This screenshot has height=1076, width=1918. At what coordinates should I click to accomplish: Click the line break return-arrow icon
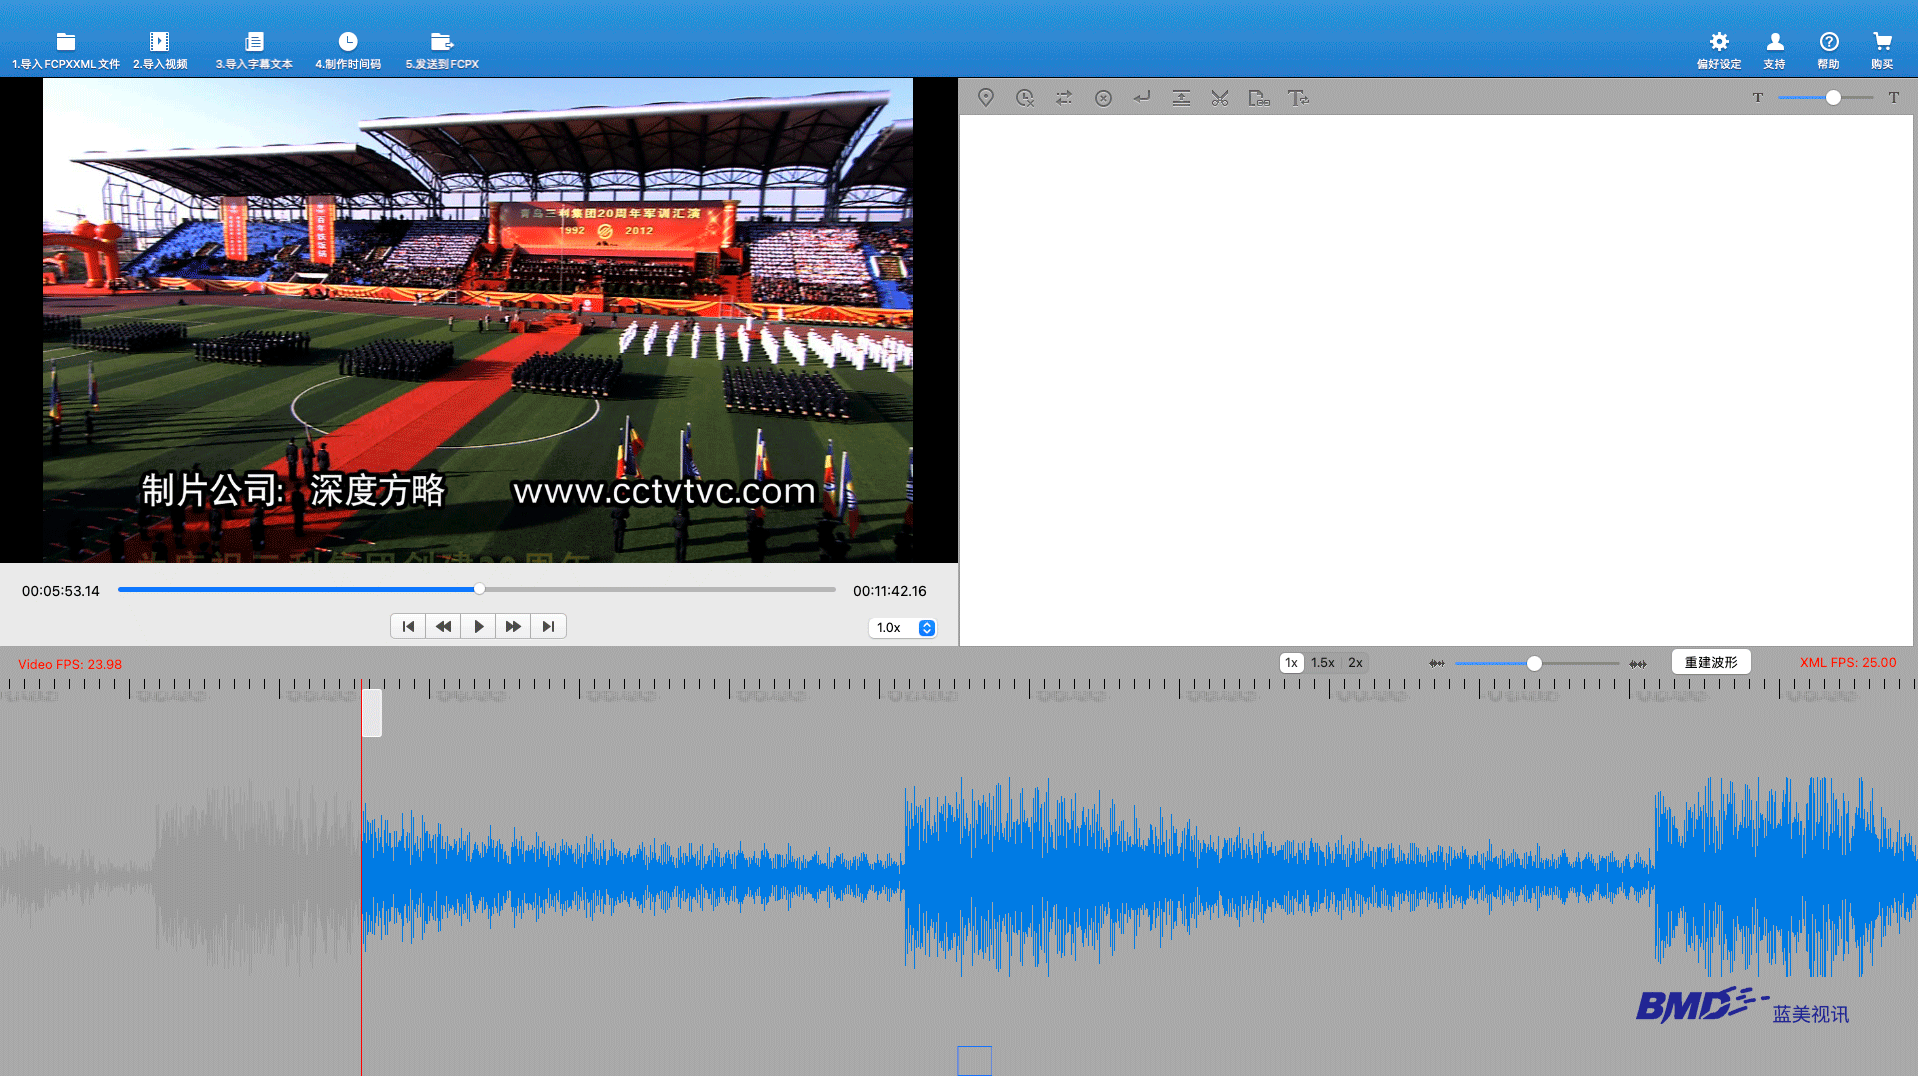[1142, 98]
